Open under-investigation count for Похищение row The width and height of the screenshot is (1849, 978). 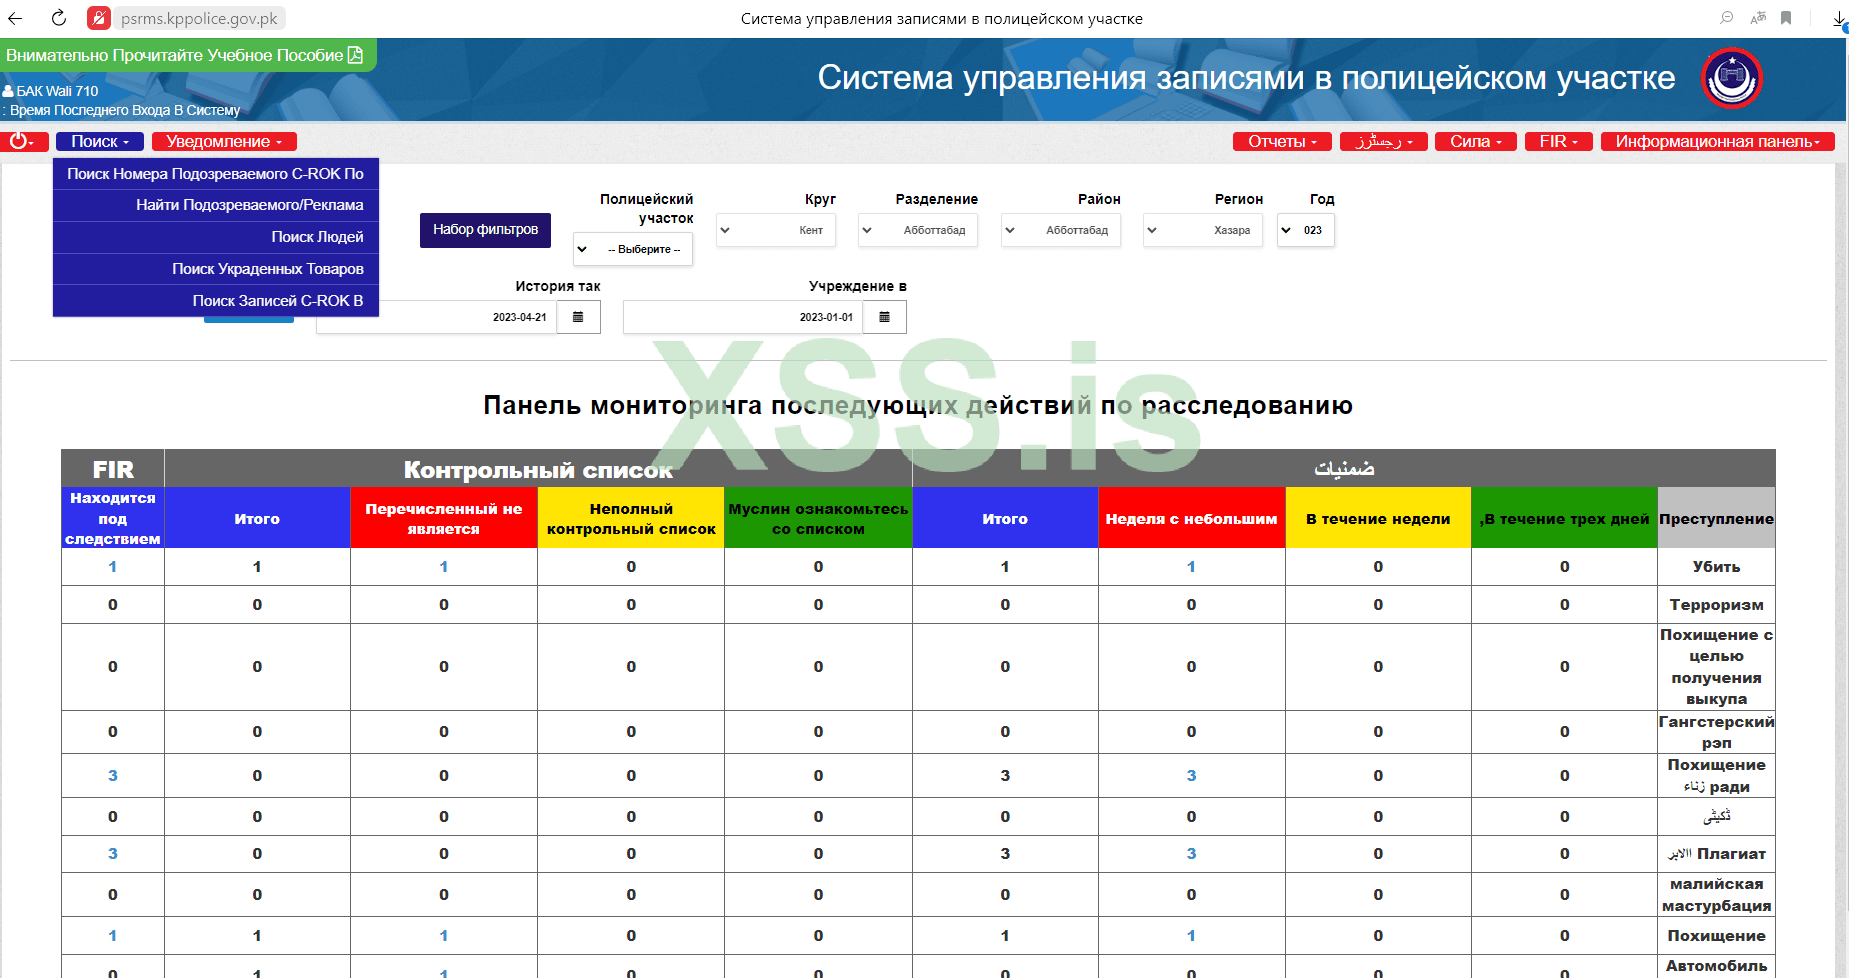113,936
